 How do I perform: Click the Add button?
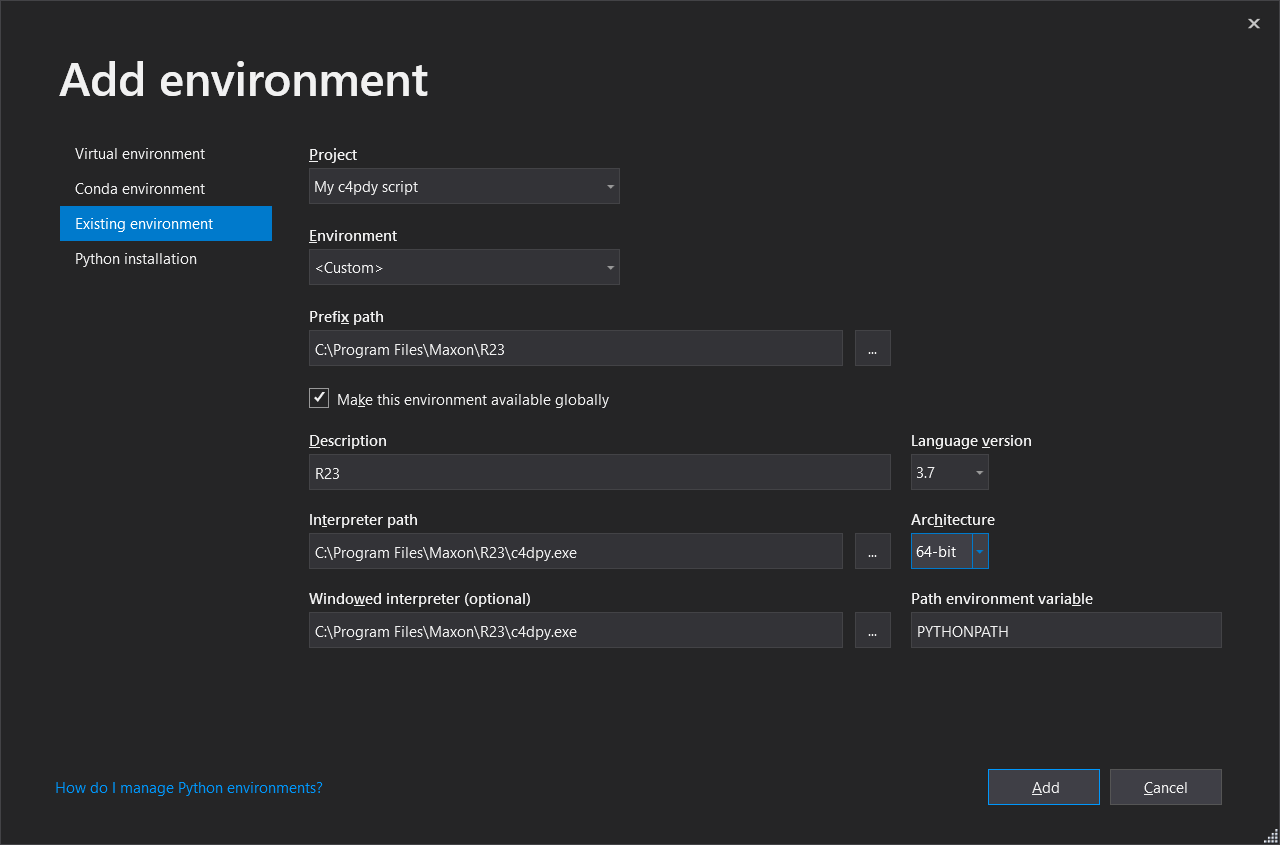click(x=1043, y=787)
